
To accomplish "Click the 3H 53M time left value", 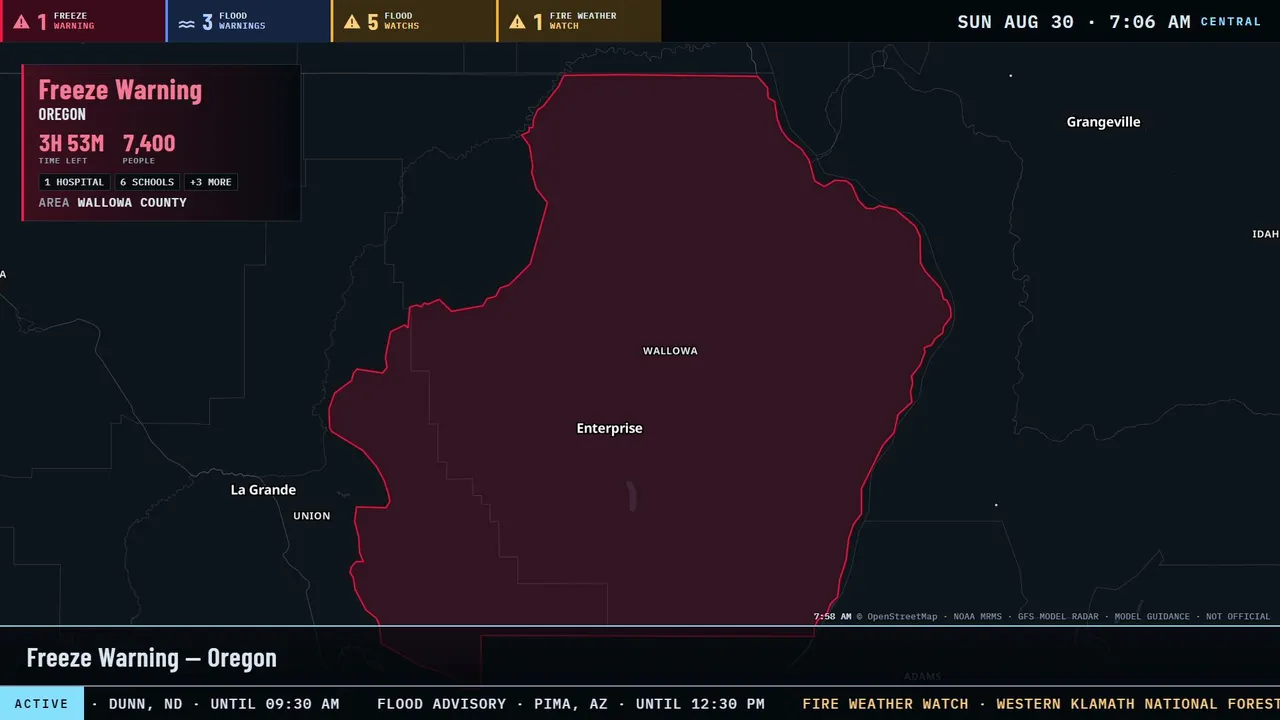I will (71, 143).
